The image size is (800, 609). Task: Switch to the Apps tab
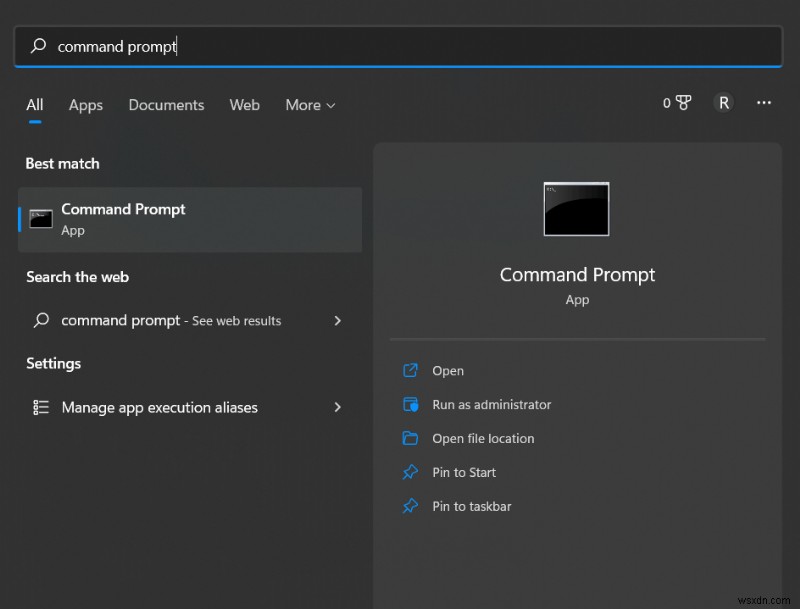pos(86,105)
